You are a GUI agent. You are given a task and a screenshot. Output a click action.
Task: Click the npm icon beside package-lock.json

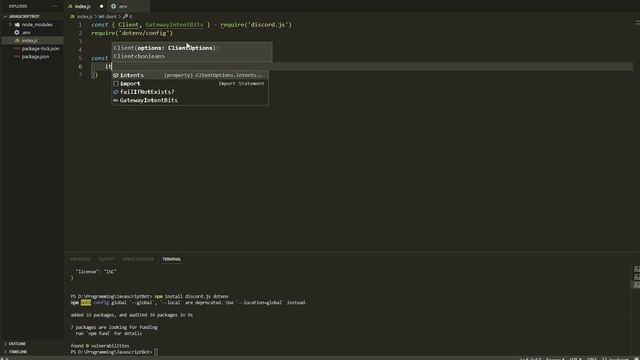[x=17, y=49]
